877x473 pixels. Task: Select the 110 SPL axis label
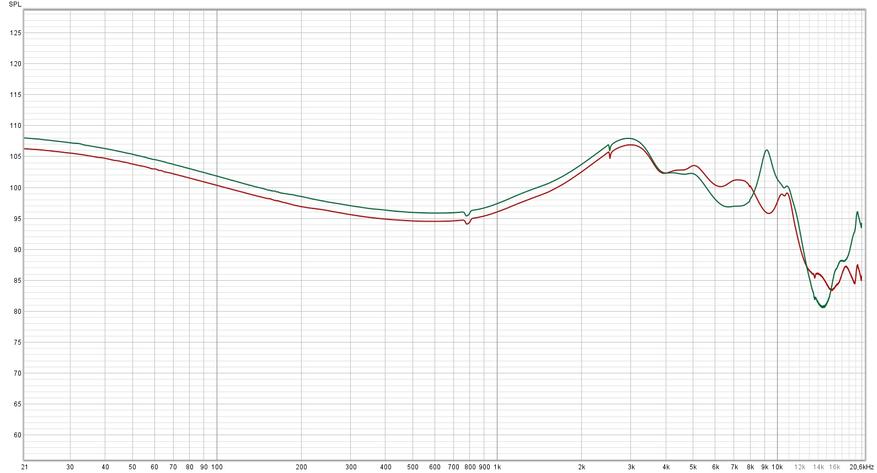click(x=15, y=126)
